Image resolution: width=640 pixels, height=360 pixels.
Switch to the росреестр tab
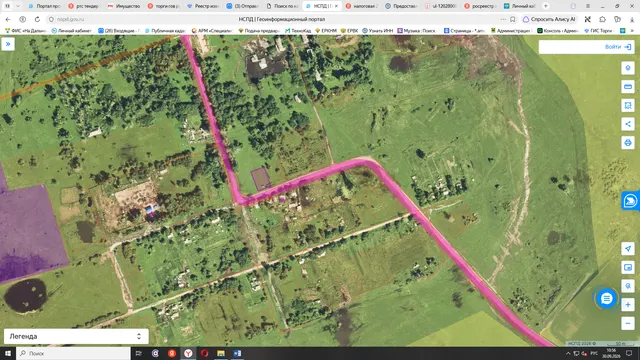coord(480,6)
